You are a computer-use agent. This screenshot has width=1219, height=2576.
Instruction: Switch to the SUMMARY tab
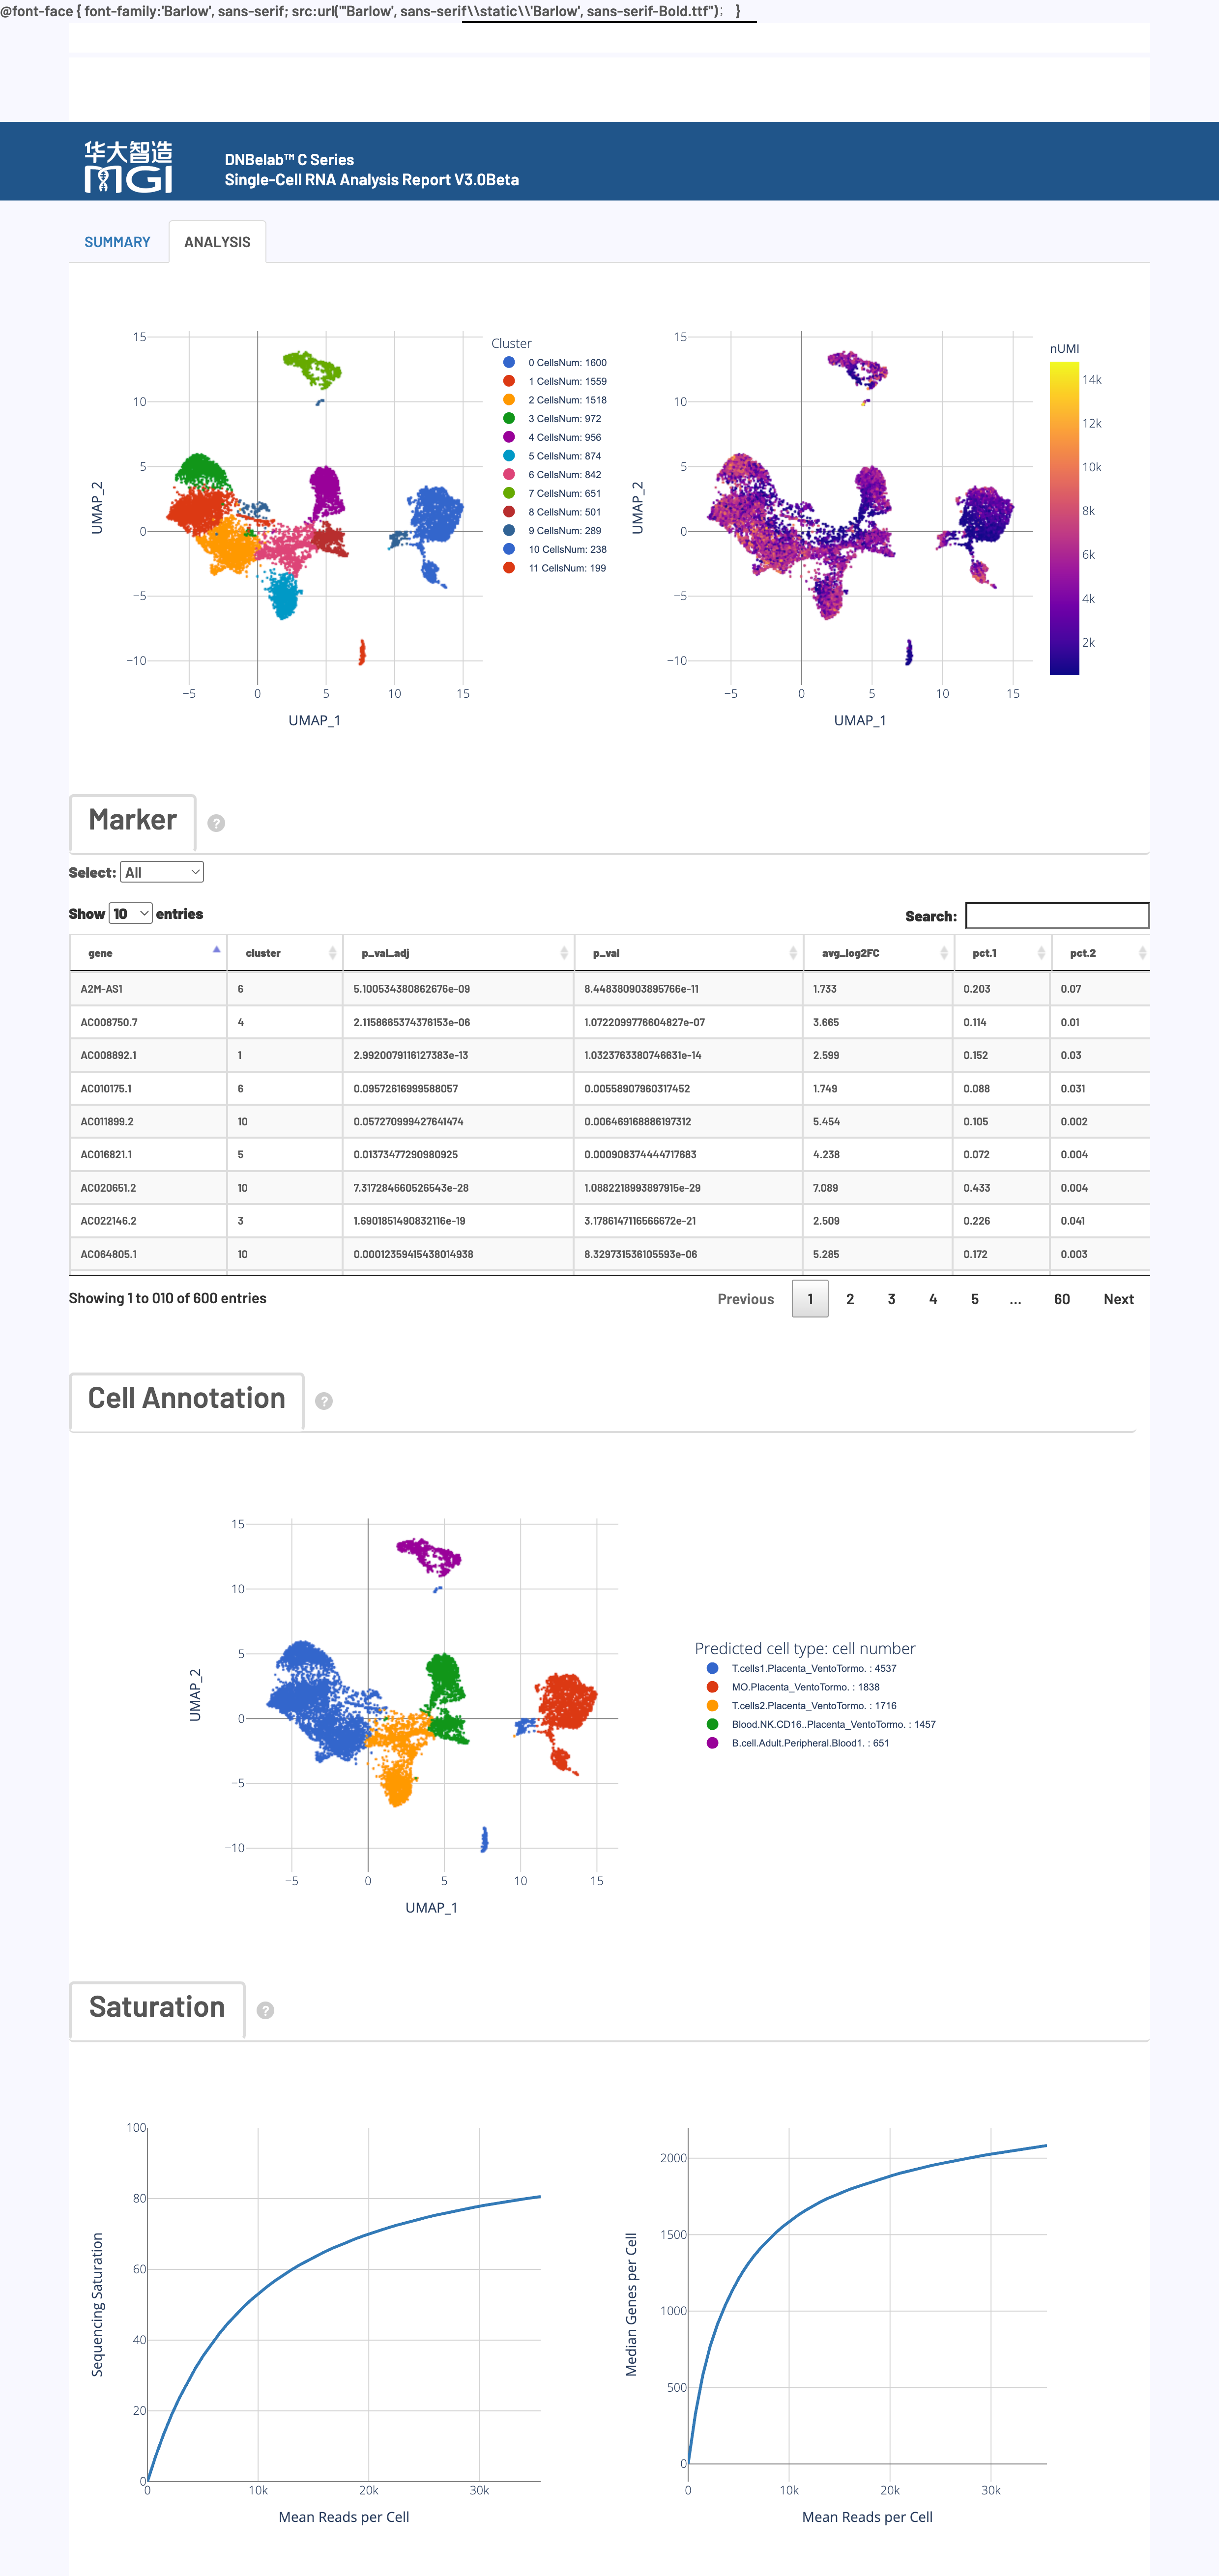pyautogui.click(x=117, y=241)
